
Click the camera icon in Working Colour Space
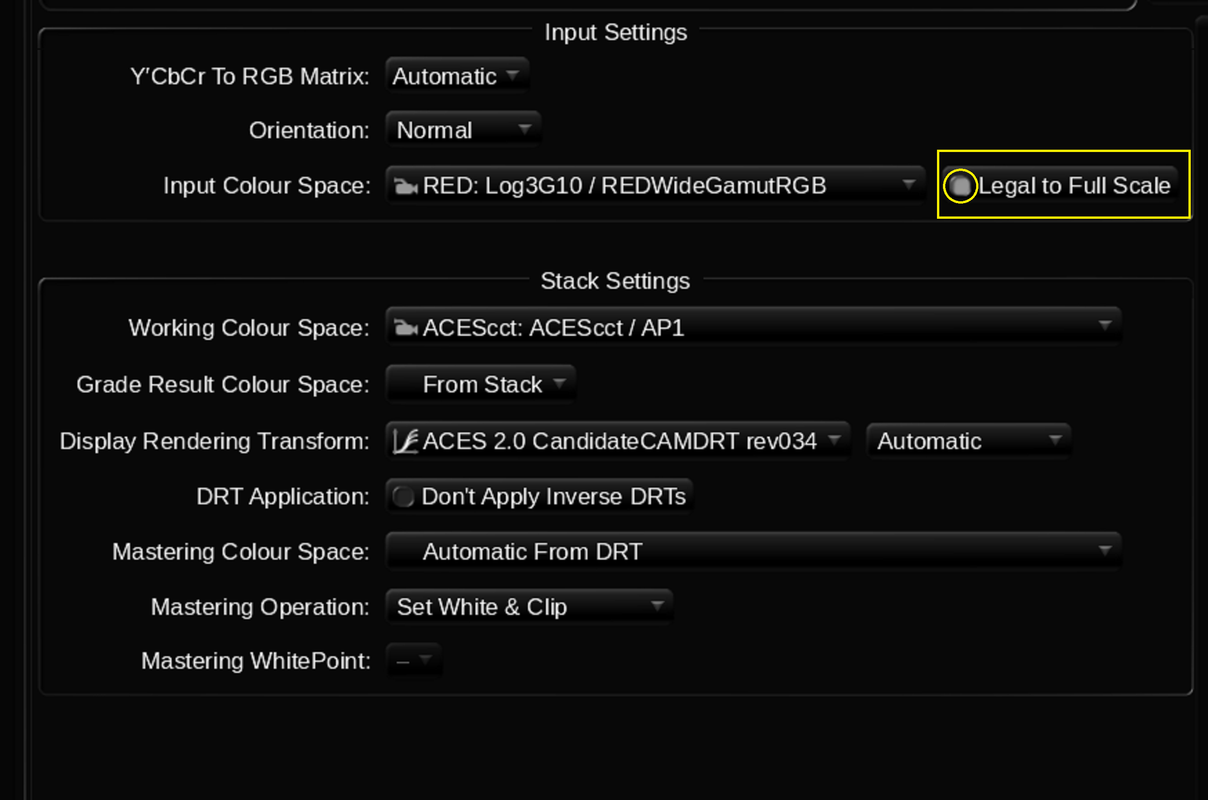[x=406, y=329]
